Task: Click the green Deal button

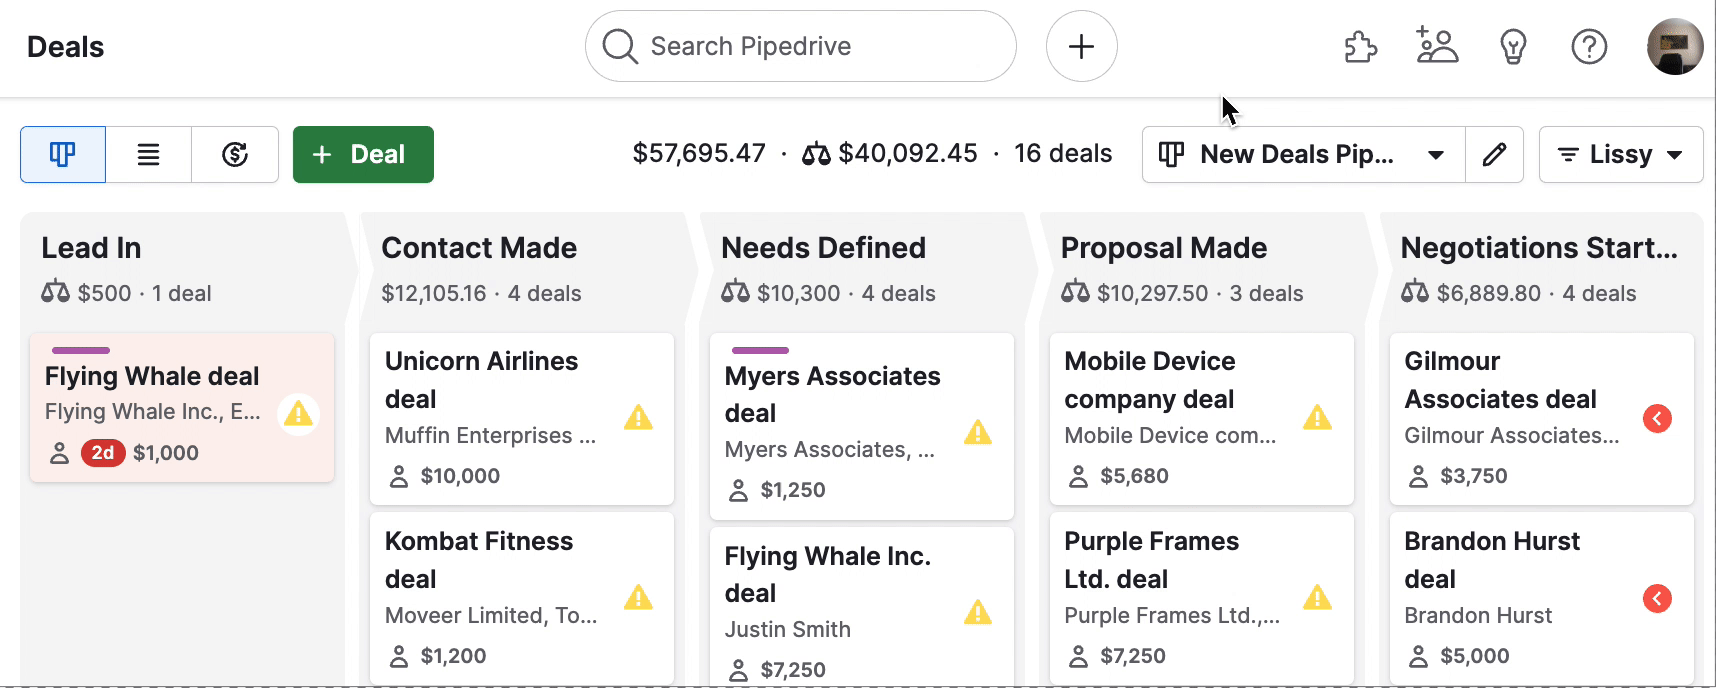Action: (362, 154)
